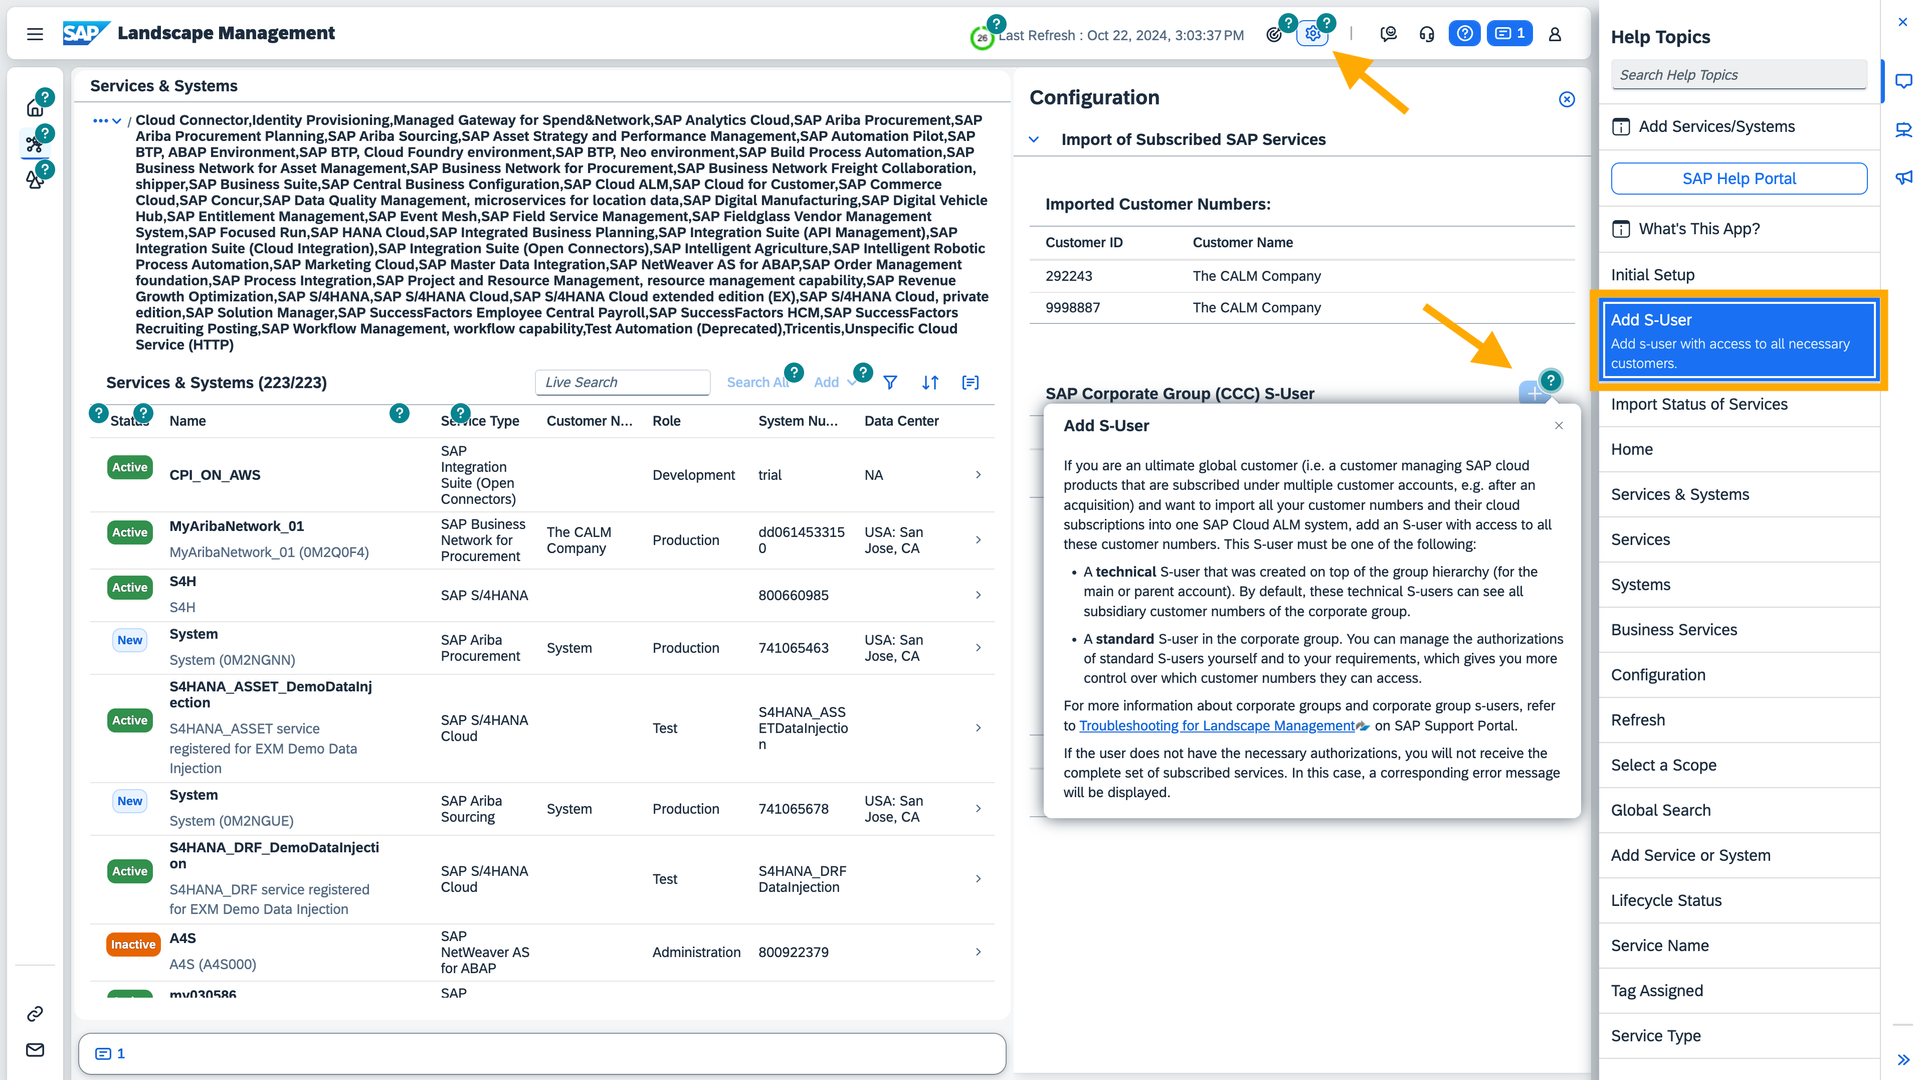Select Services & Systems in Help Topics list

tap(1680, 495)
